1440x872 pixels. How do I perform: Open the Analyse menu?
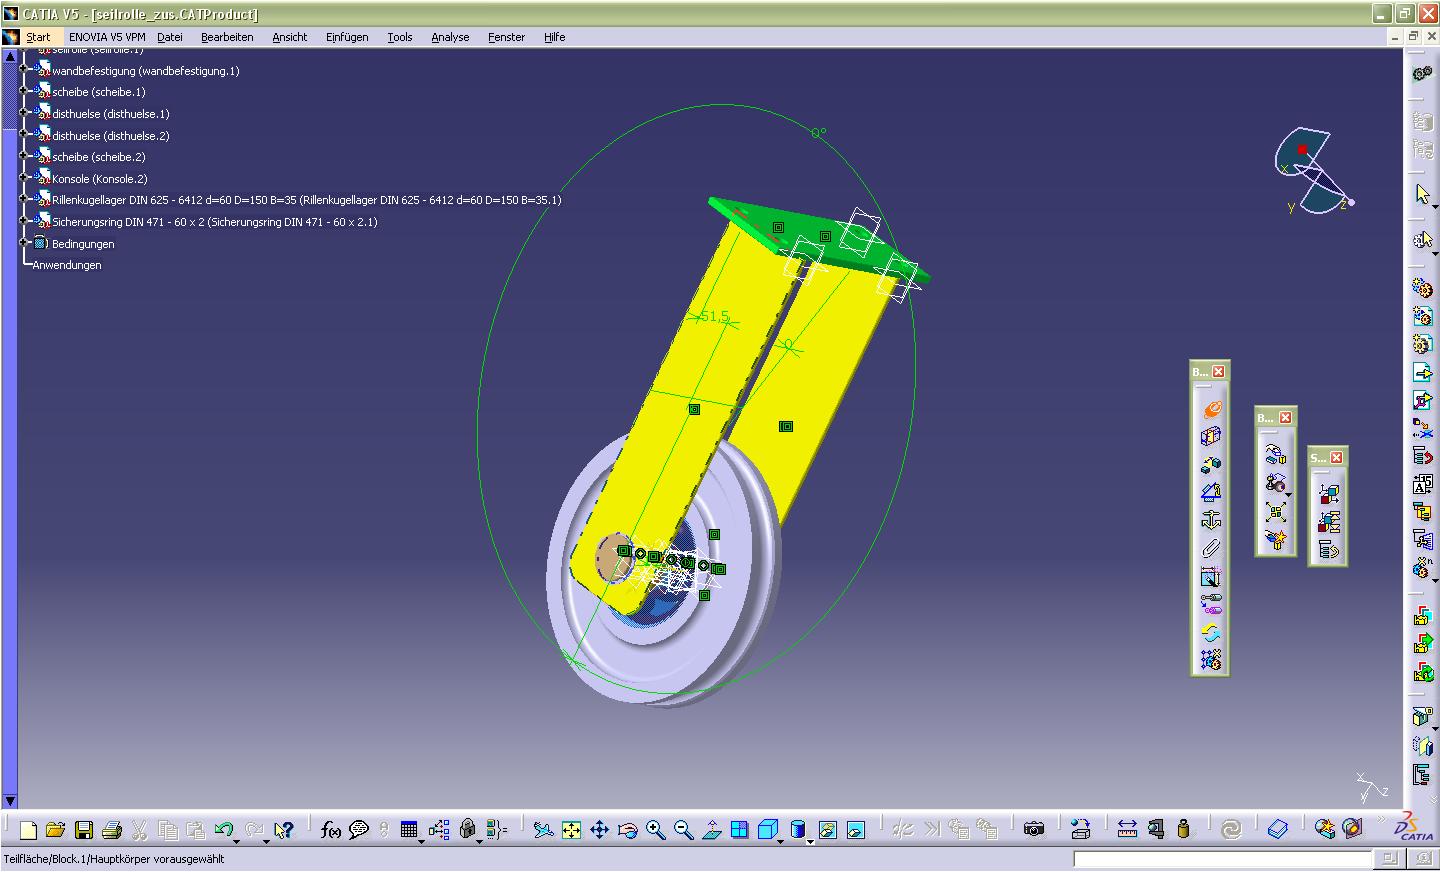[x=450, y=37]
